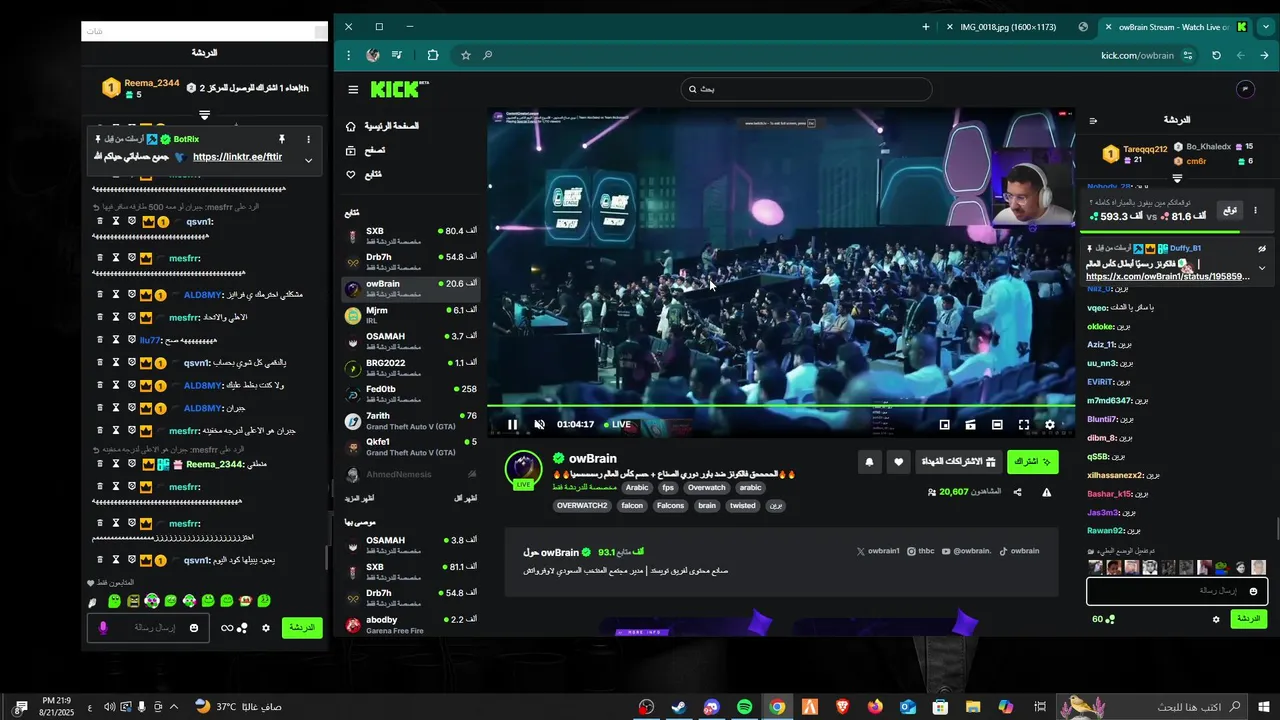The width and height of the screenshot is (1280, 720).
Task: Click the Windows Start button
Action: (1265, 707)
